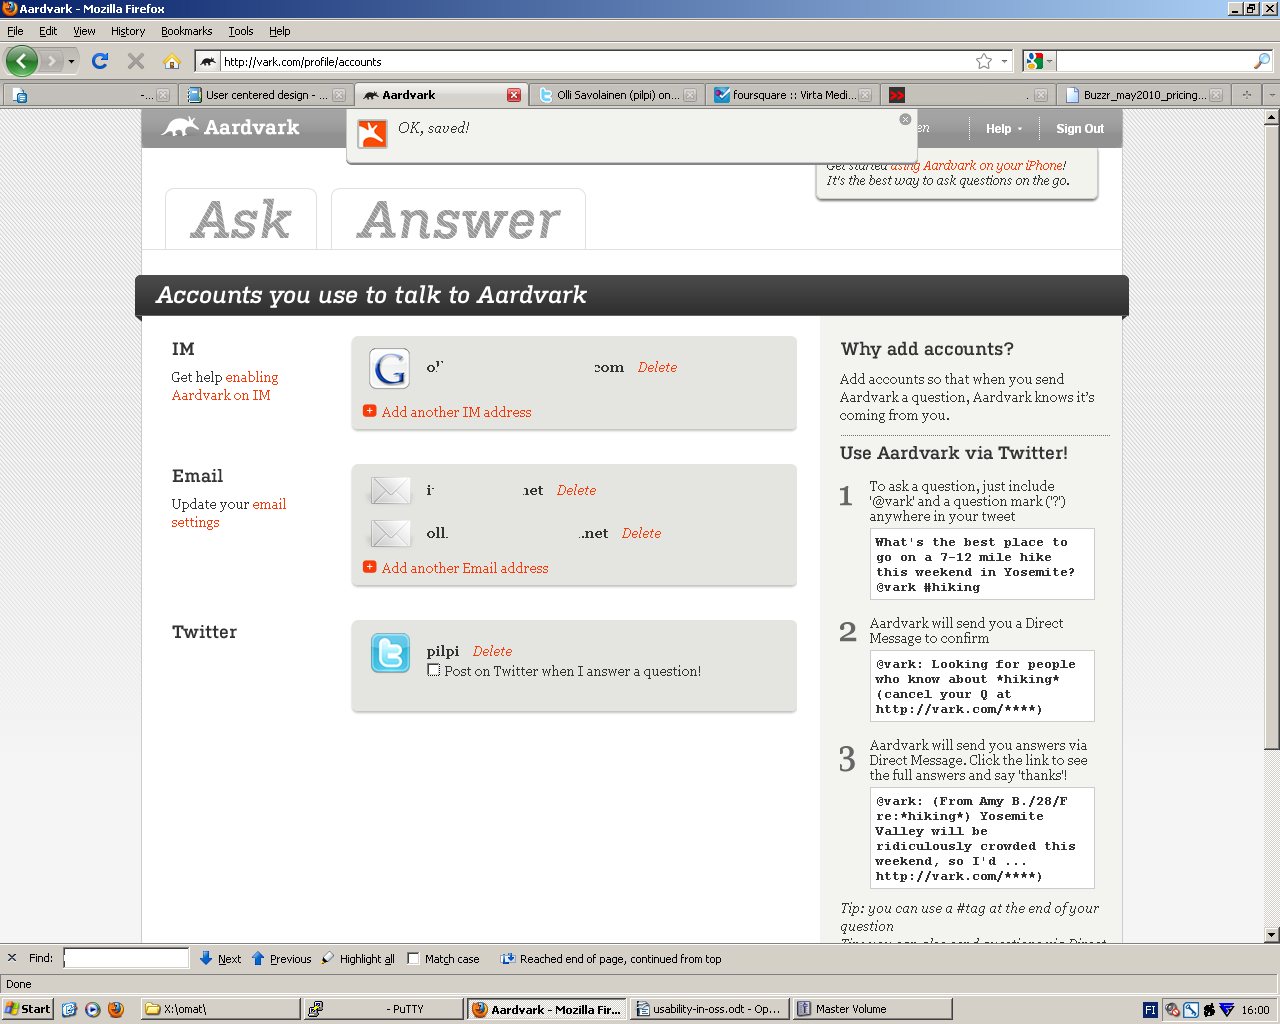The height and width of the screenshot is (1024, 1280).
Task: Open the Edit menu
Action: 48,31
